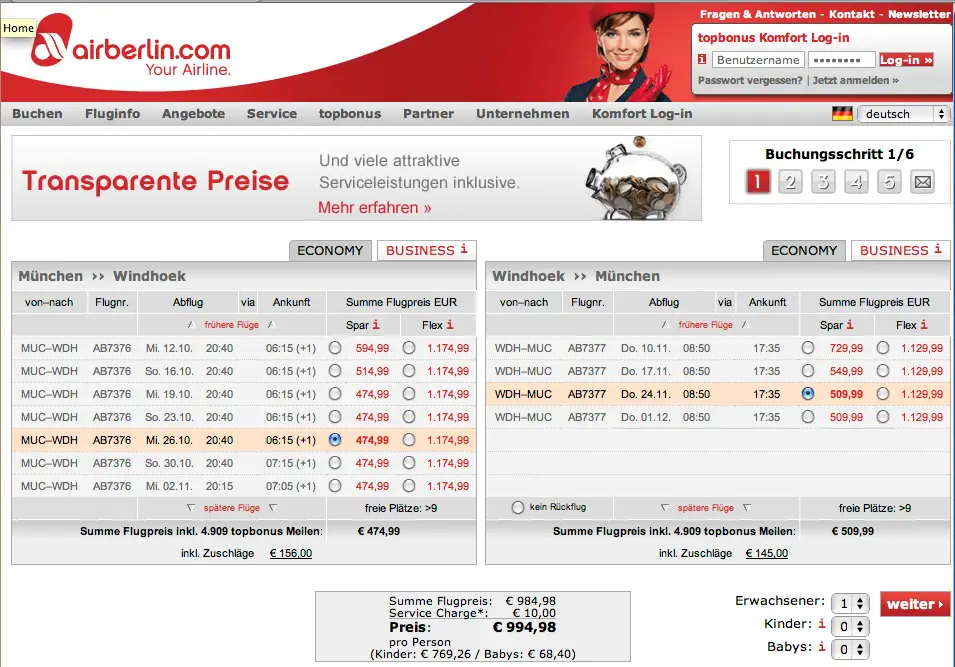Viewport: 955px width, 667px height.
Task: Switch to BUSINESS tab for Windhoek–München
Action: [x=901, y=250]
